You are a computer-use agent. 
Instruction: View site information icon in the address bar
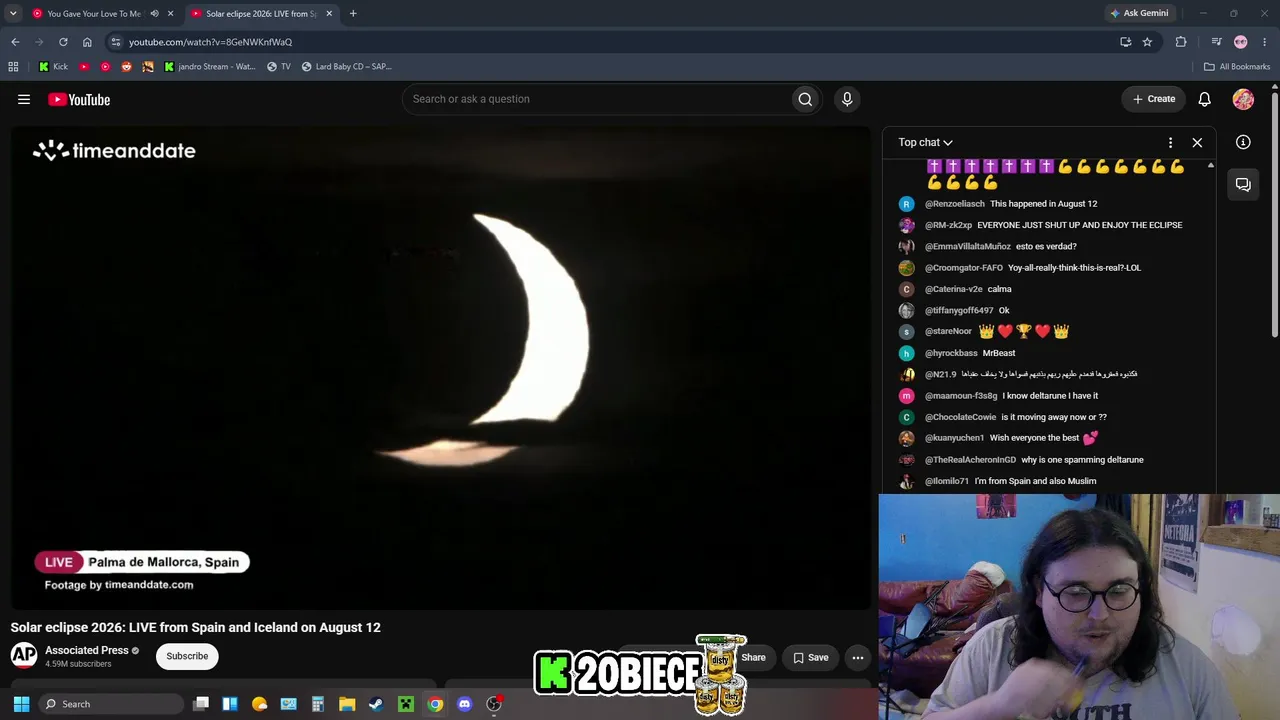(116, 42)
